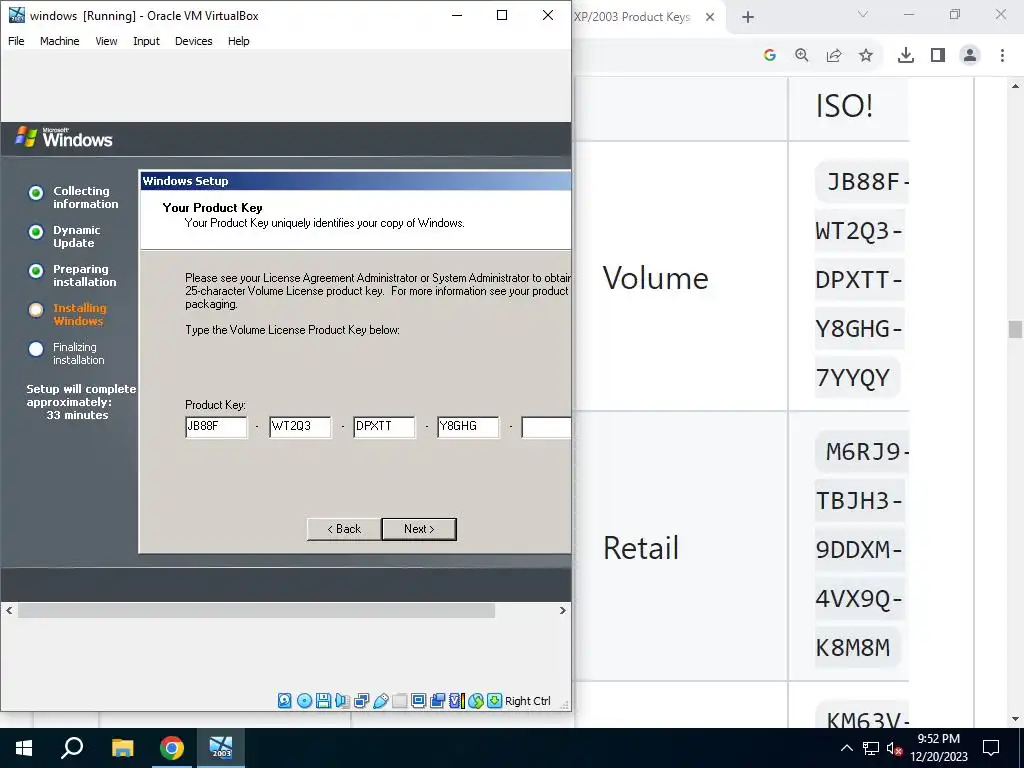Open the Devices menu in VirtualBox
This screenshot has width=1024, height=768.
[193, 41]
